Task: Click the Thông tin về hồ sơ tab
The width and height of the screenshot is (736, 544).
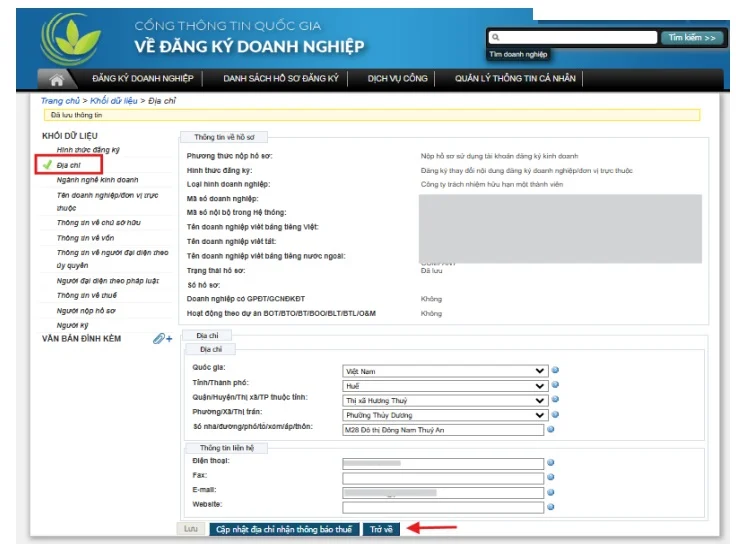Action: click(224, 137)
